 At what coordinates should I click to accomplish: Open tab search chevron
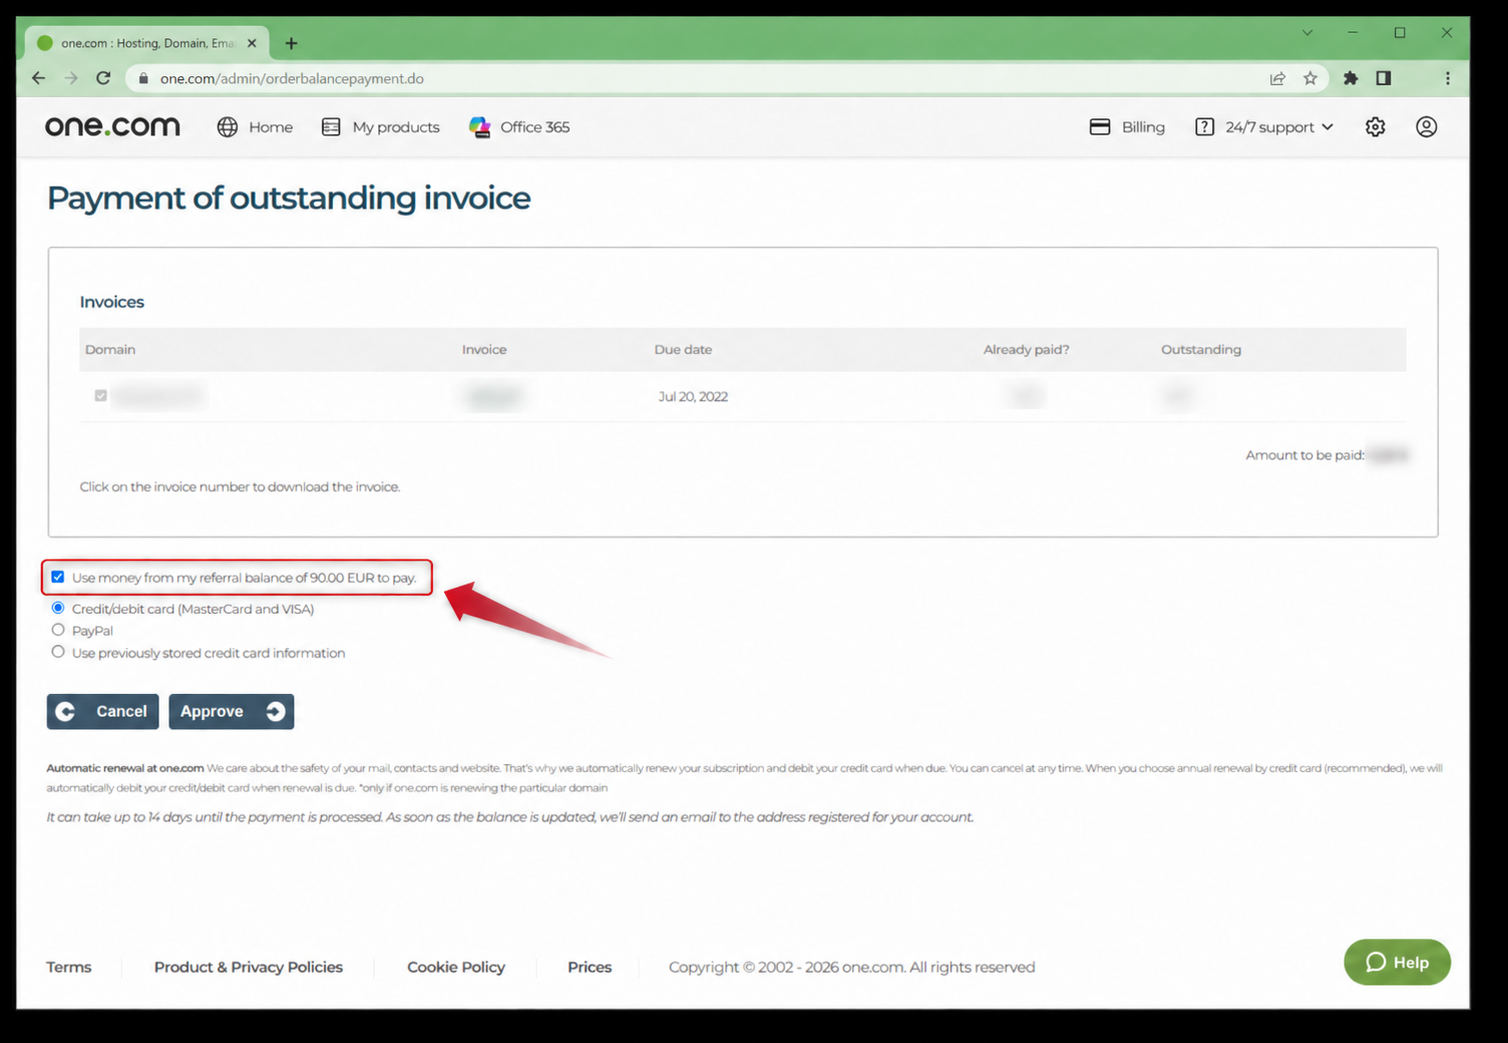point(1307,33)
